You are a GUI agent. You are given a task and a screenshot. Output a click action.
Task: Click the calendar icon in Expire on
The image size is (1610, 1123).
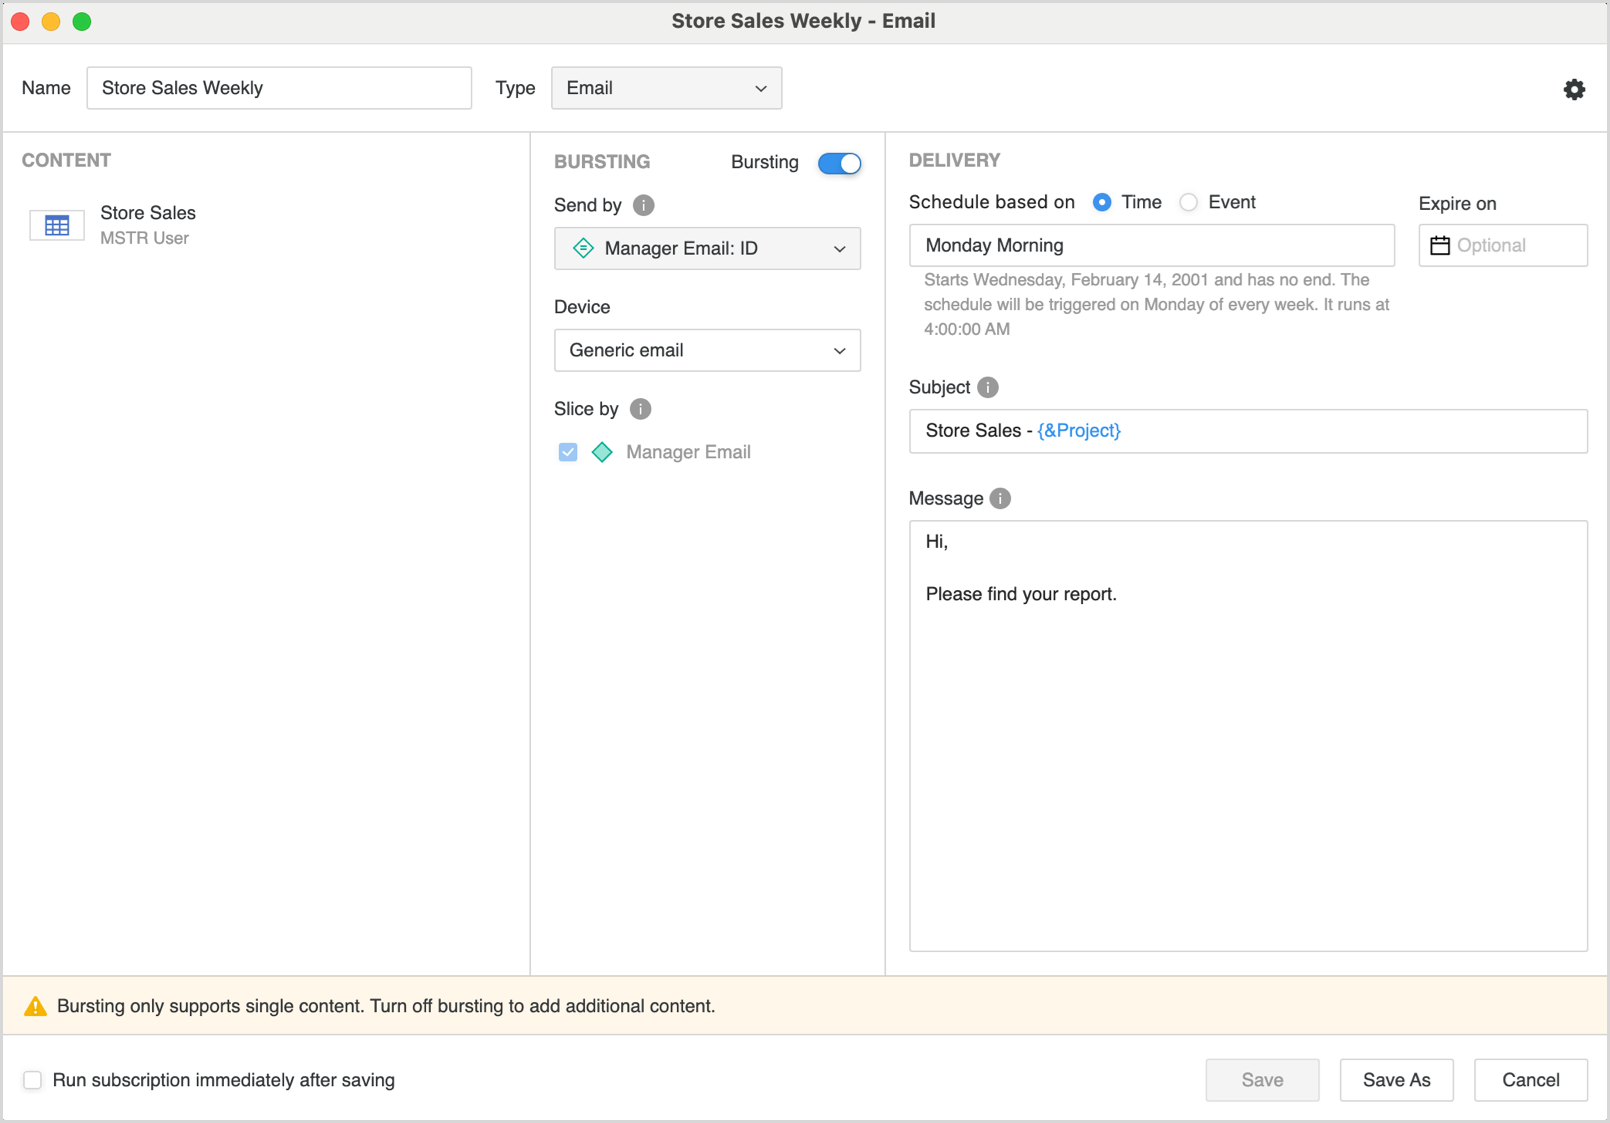(x=1440, y=245)
